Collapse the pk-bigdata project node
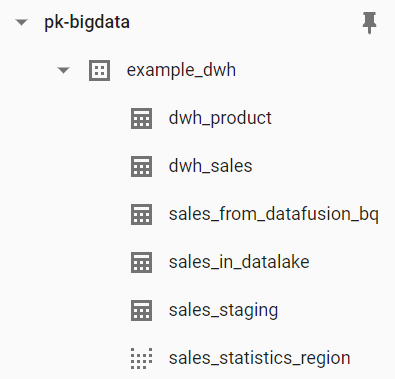This screenshot has width=395, height=379. [22, 23]
